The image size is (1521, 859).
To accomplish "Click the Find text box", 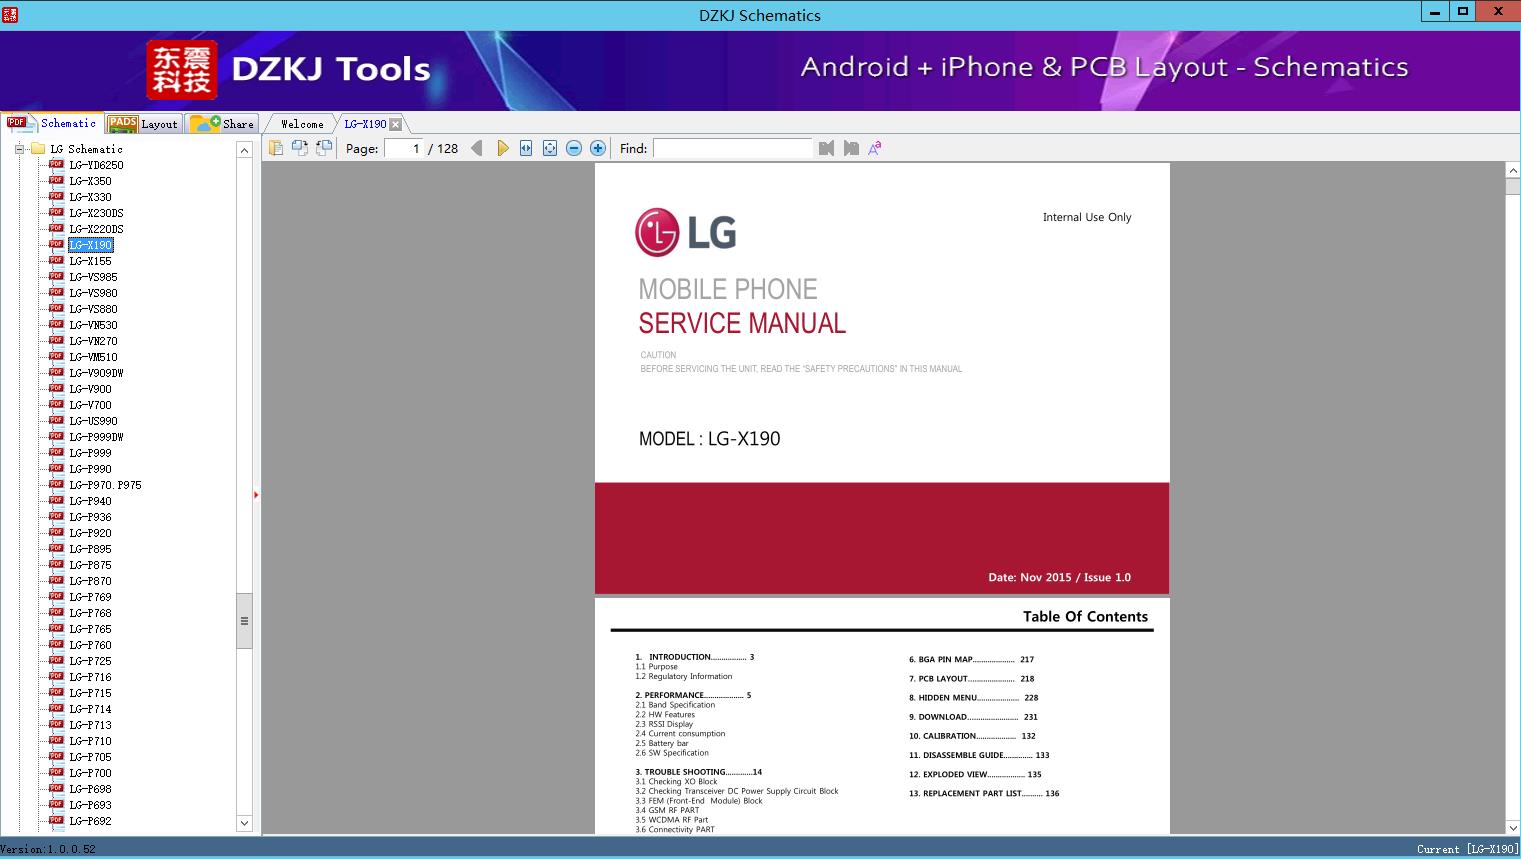I will click(733, 148).
